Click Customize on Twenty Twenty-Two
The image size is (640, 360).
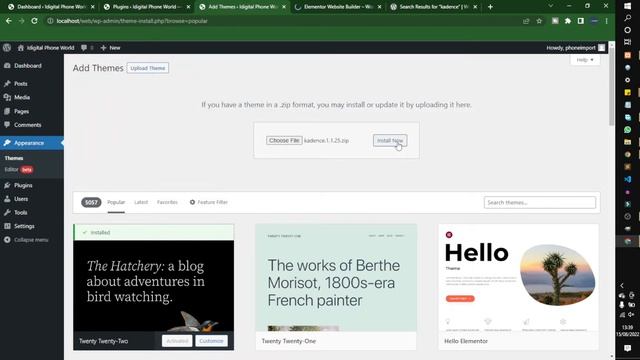[x=211, y=341]
